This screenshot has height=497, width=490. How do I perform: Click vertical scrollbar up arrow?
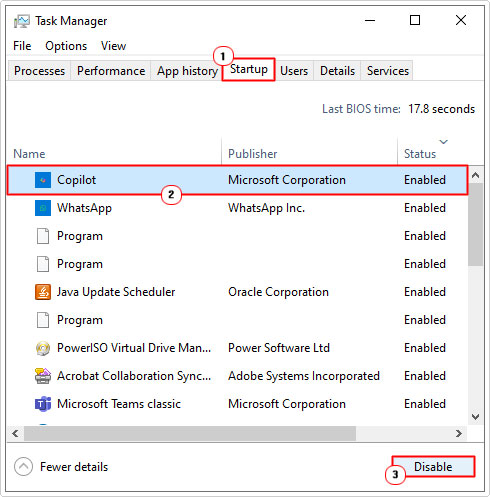pos(476,175)
